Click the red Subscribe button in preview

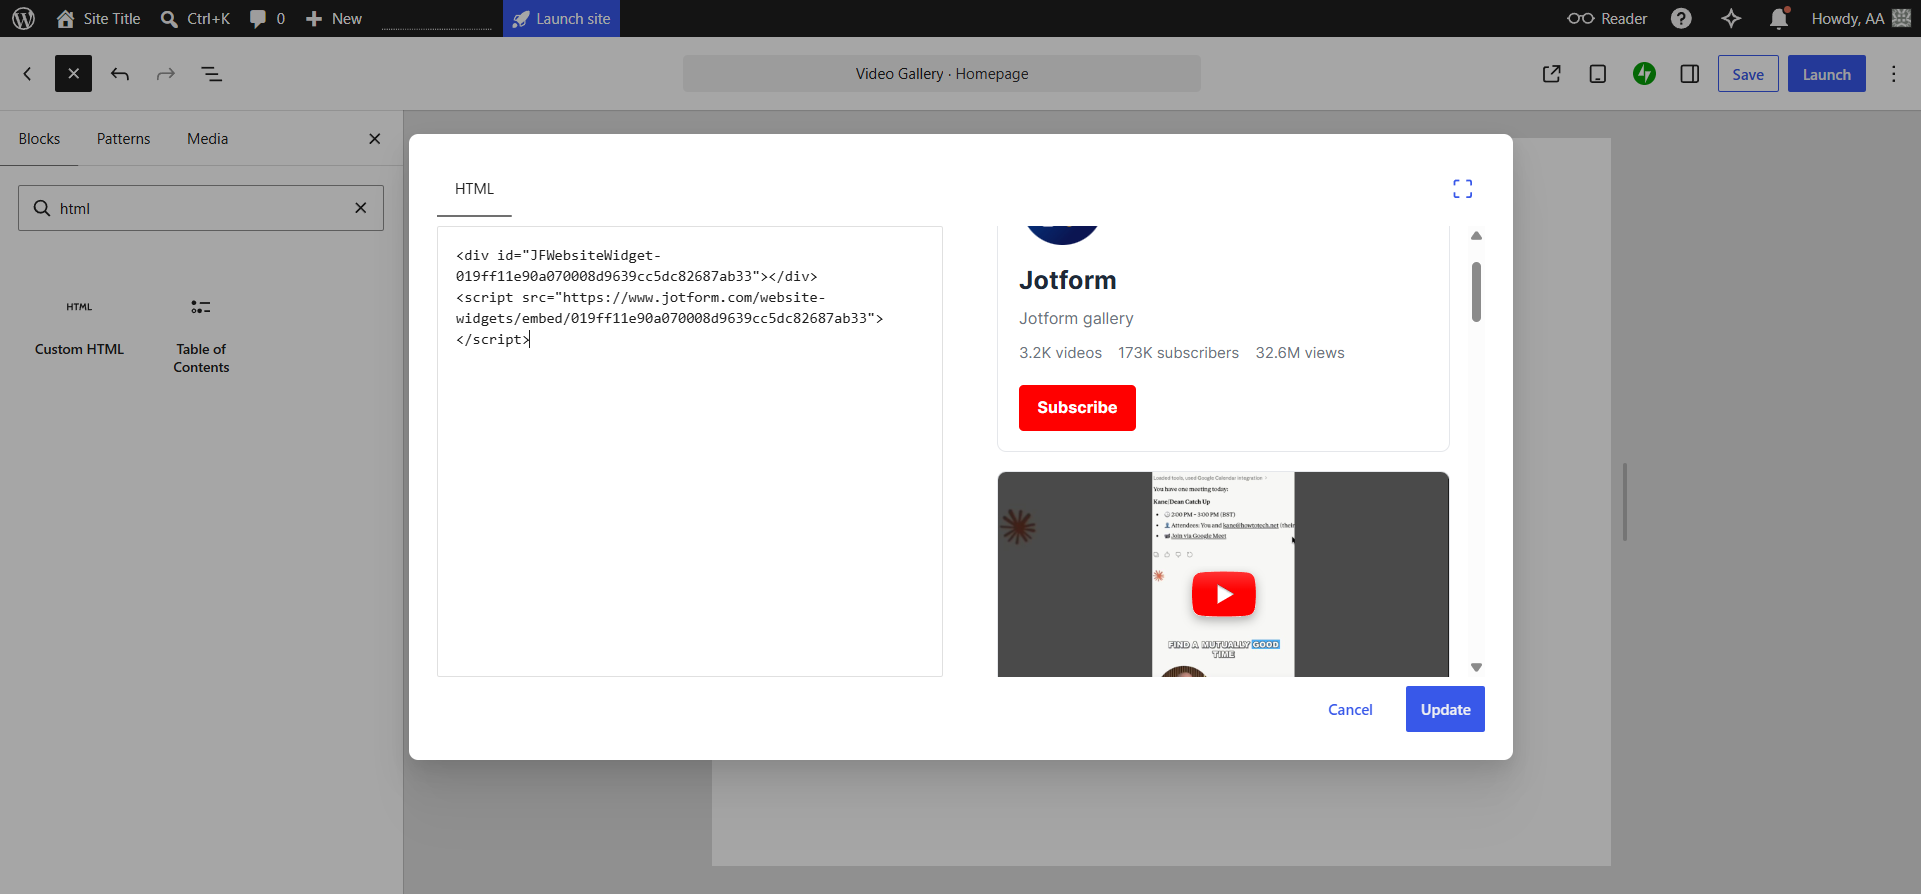click(x=1077, y=408)
